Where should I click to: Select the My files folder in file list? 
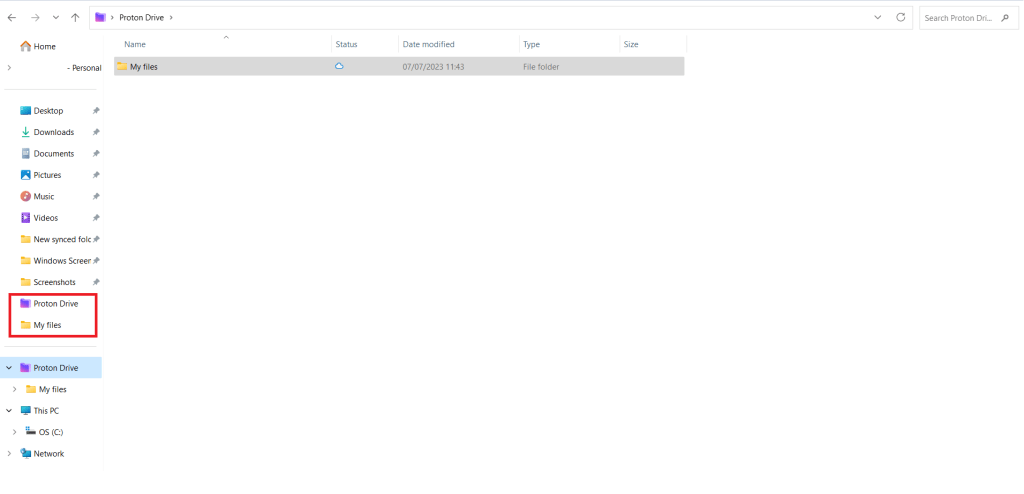pos(399,66)
